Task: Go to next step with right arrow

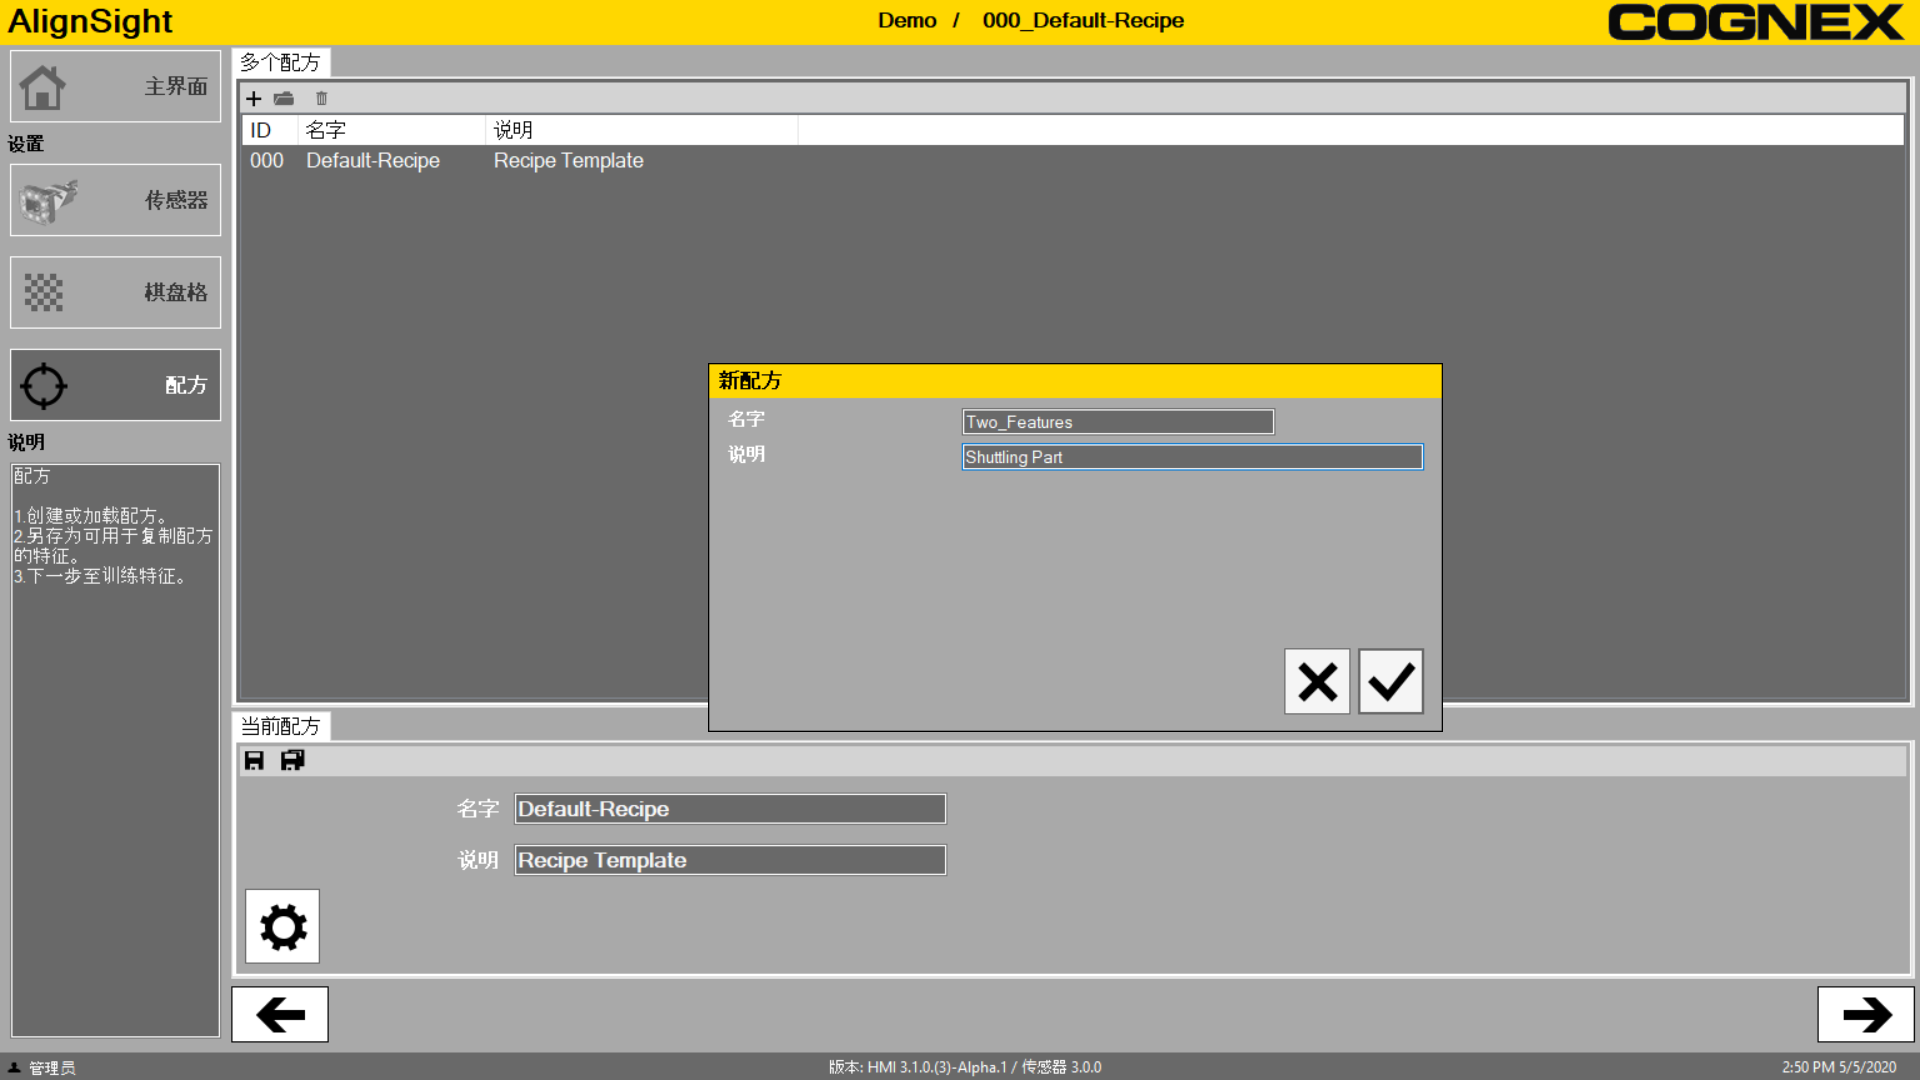Action: click(1865, 1015)
